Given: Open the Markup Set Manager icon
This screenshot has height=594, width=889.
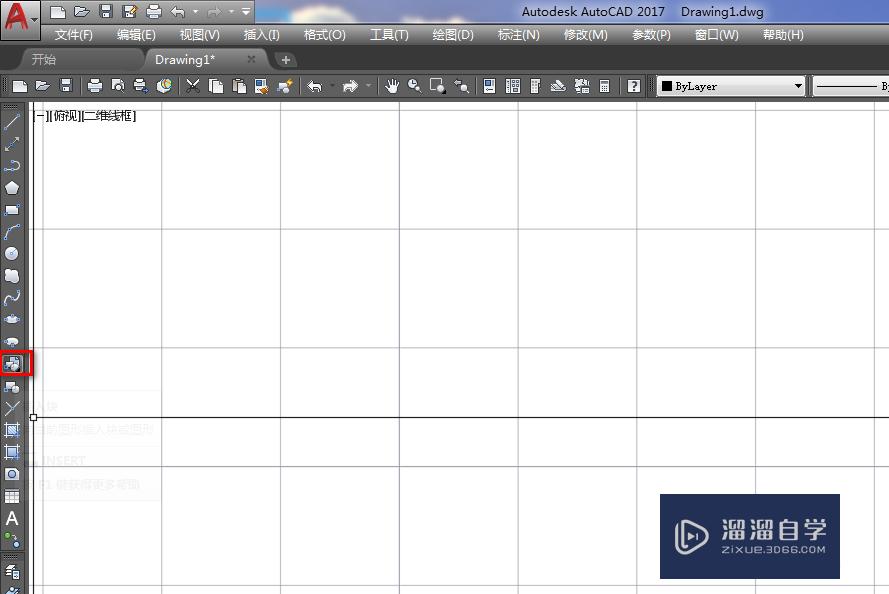Looking at the screenshot, I should tap(582, 86).
